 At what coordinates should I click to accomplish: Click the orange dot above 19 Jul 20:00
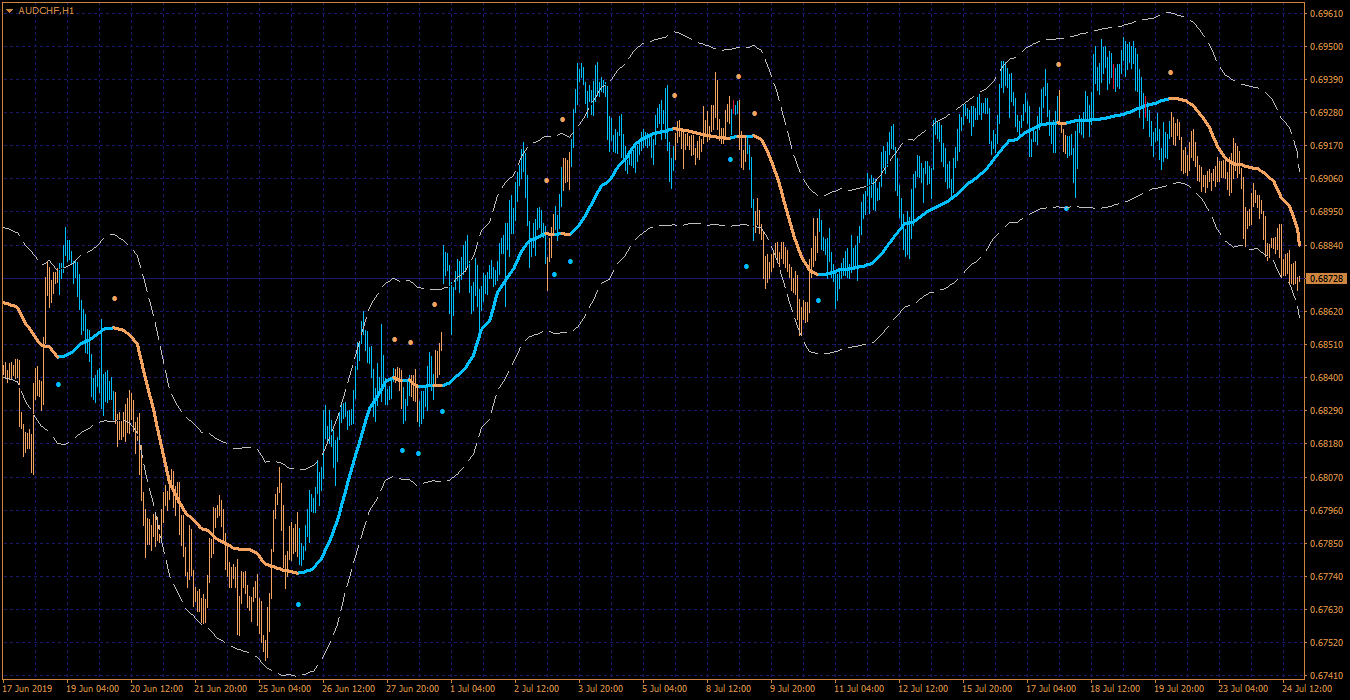click(1170, 72)
